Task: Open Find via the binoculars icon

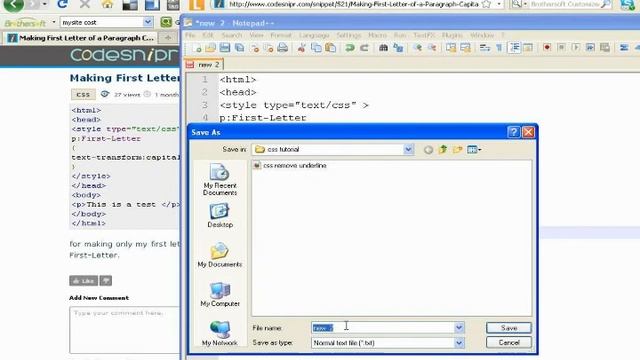Action: coord(383,48)
